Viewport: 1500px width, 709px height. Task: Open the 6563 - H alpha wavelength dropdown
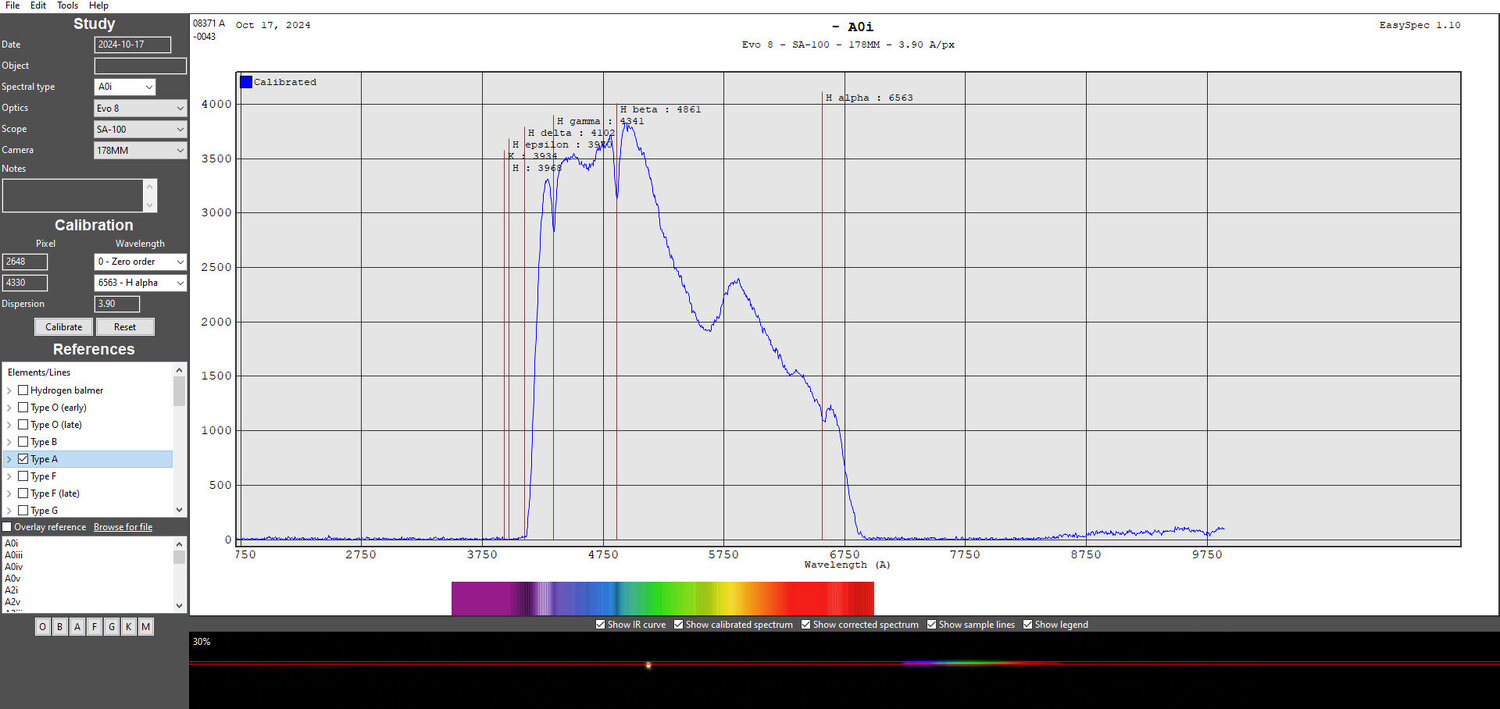pos(140,283)
